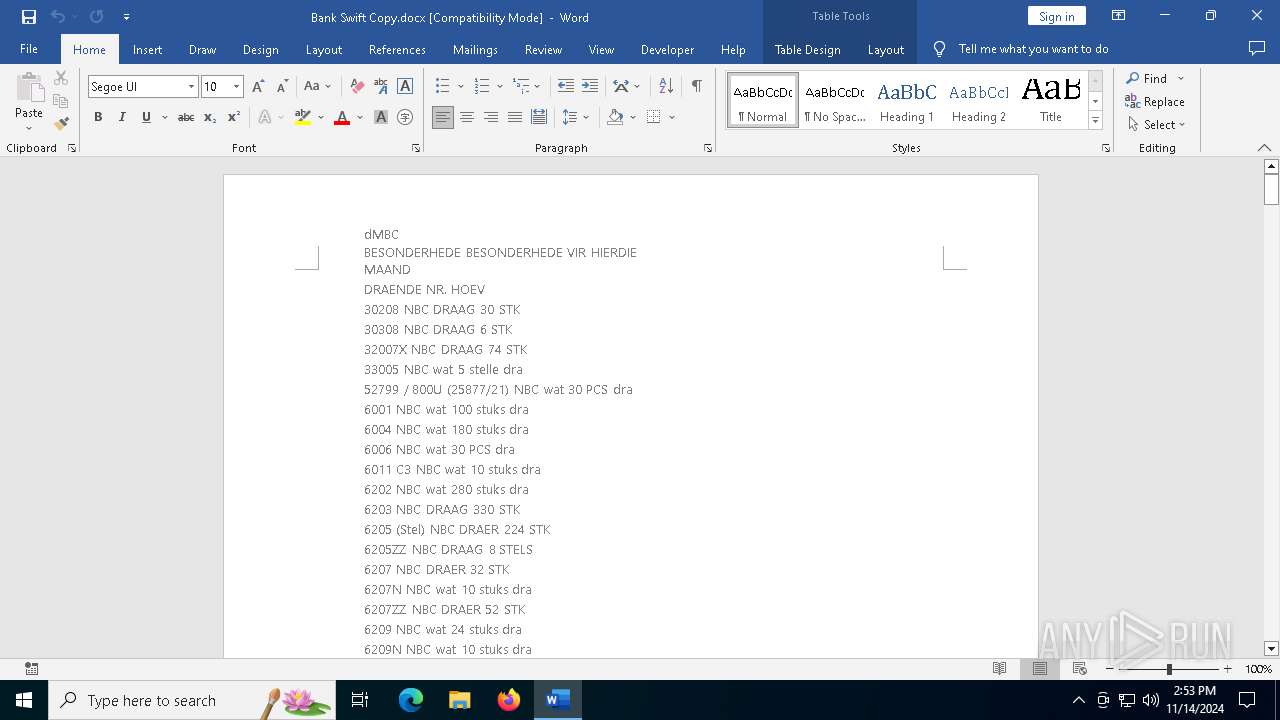1280x720 pixels.
Task: Open the Mailings tab
Action: (x=475, y=49)
